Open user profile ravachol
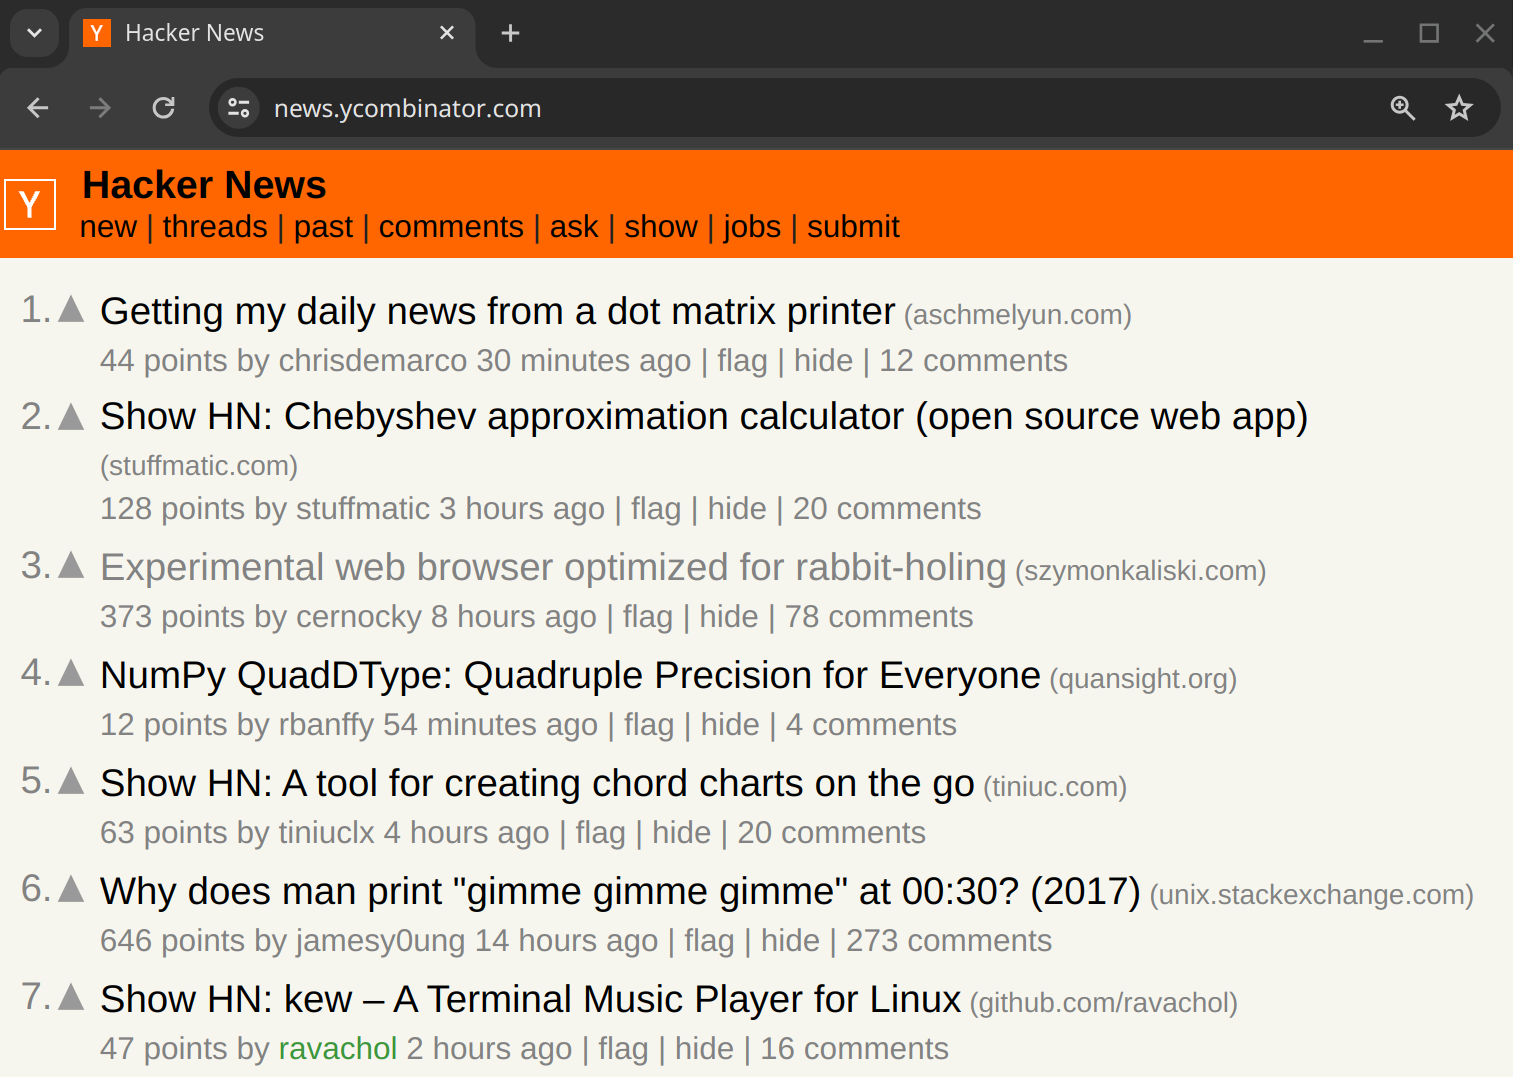Screen dimensions: 1513x1077 (x=337, y=1048)
